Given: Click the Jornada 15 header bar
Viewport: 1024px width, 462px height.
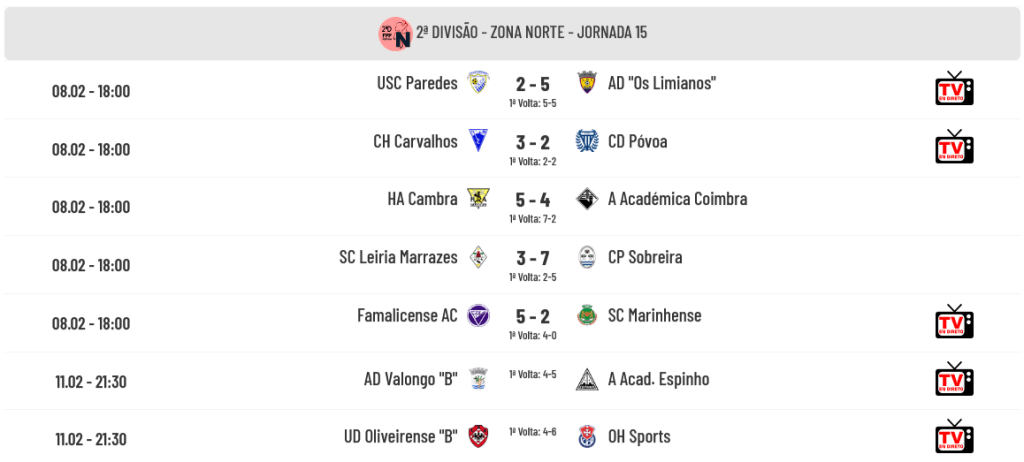Looking at the screenshot, I should (512, 33).
